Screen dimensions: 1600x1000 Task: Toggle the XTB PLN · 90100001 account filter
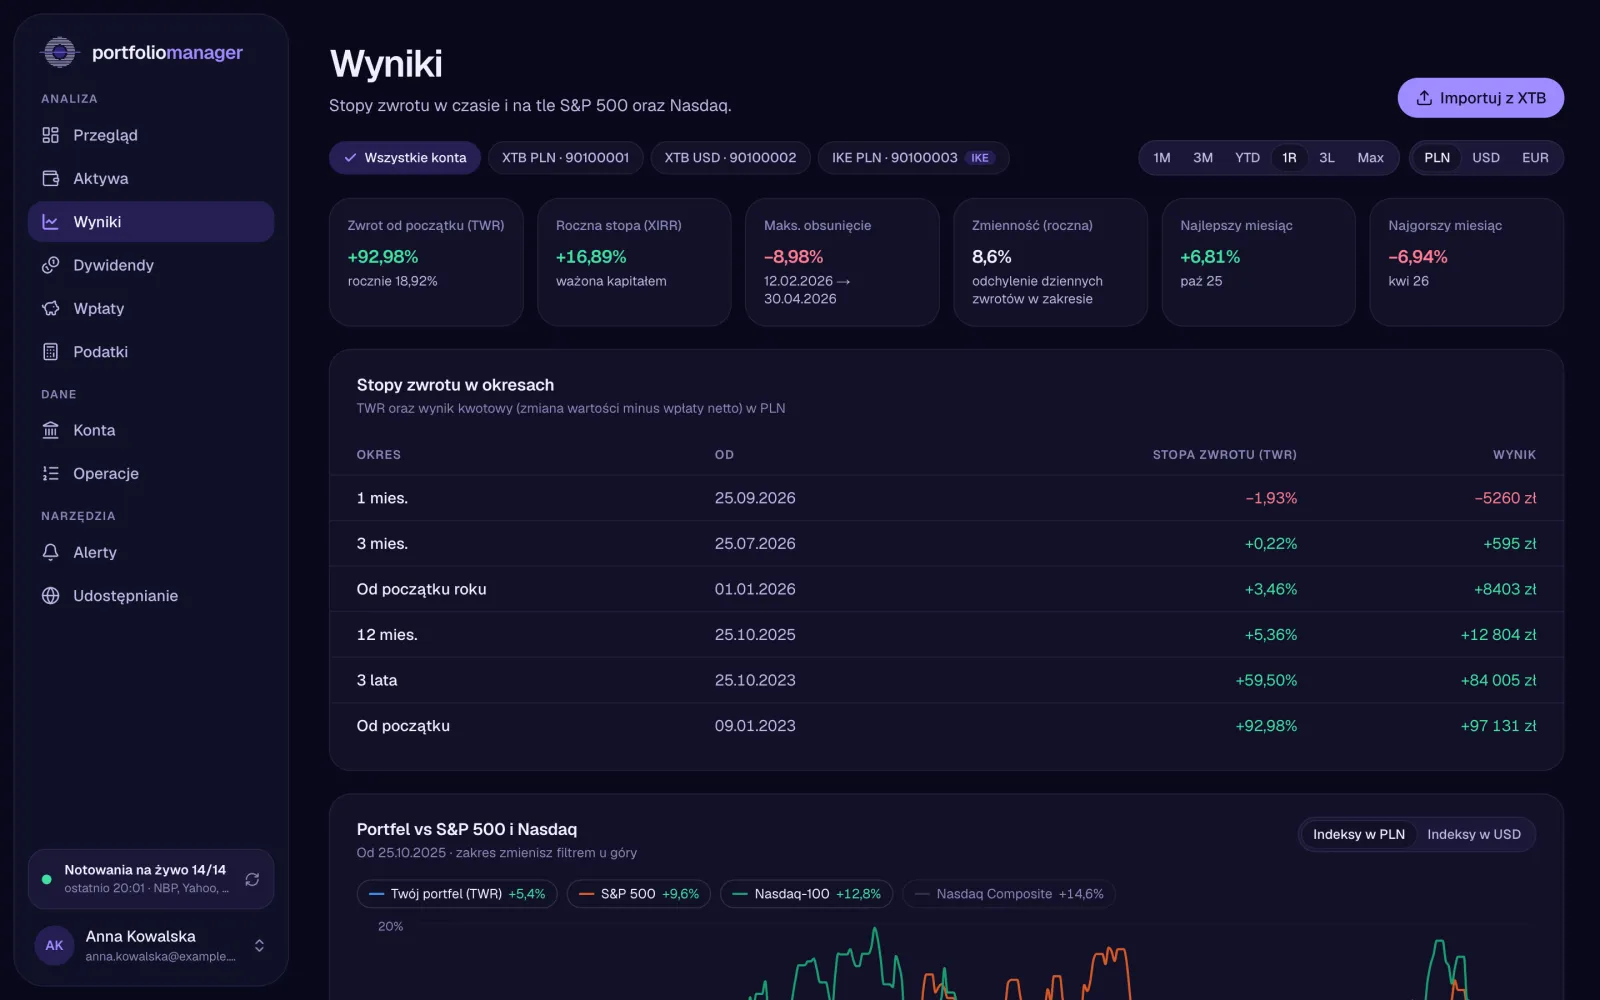(x=565, y=158)
